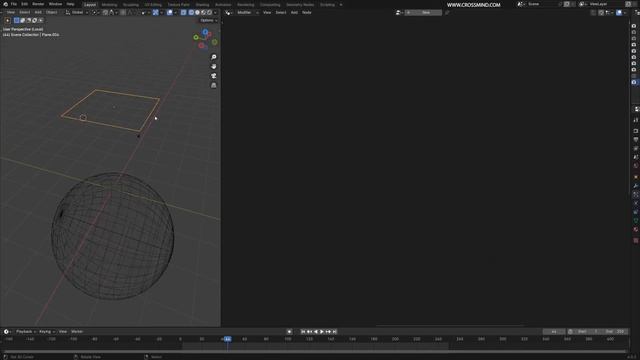Open the node editor Node menu

click(307, 13)
